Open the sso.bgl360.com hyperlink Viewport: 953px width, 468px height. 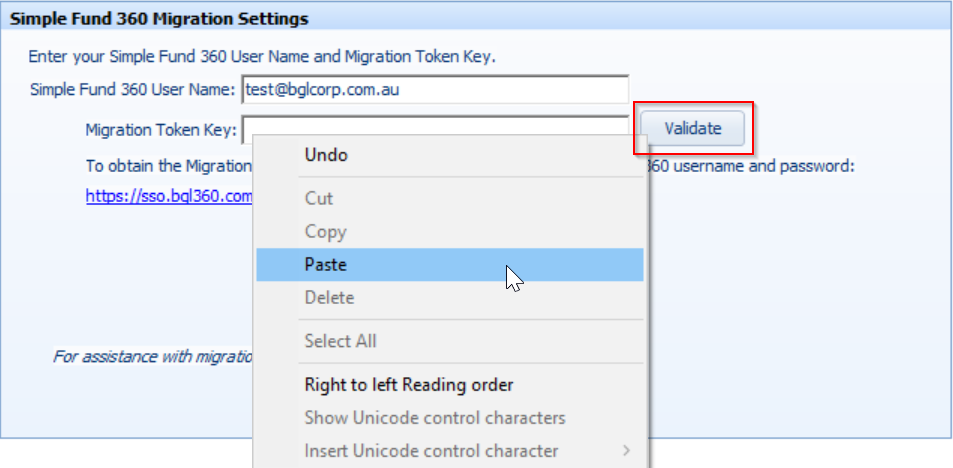point(169,196)
